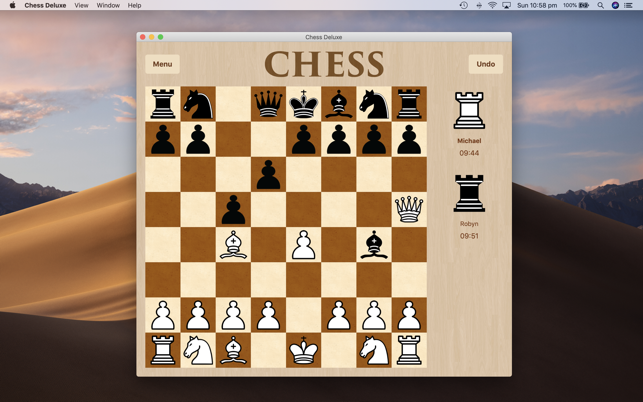This screenshot has width=643, height=402.
Task: Select the black pawn on g7
Action: click(x=374, y=139)
